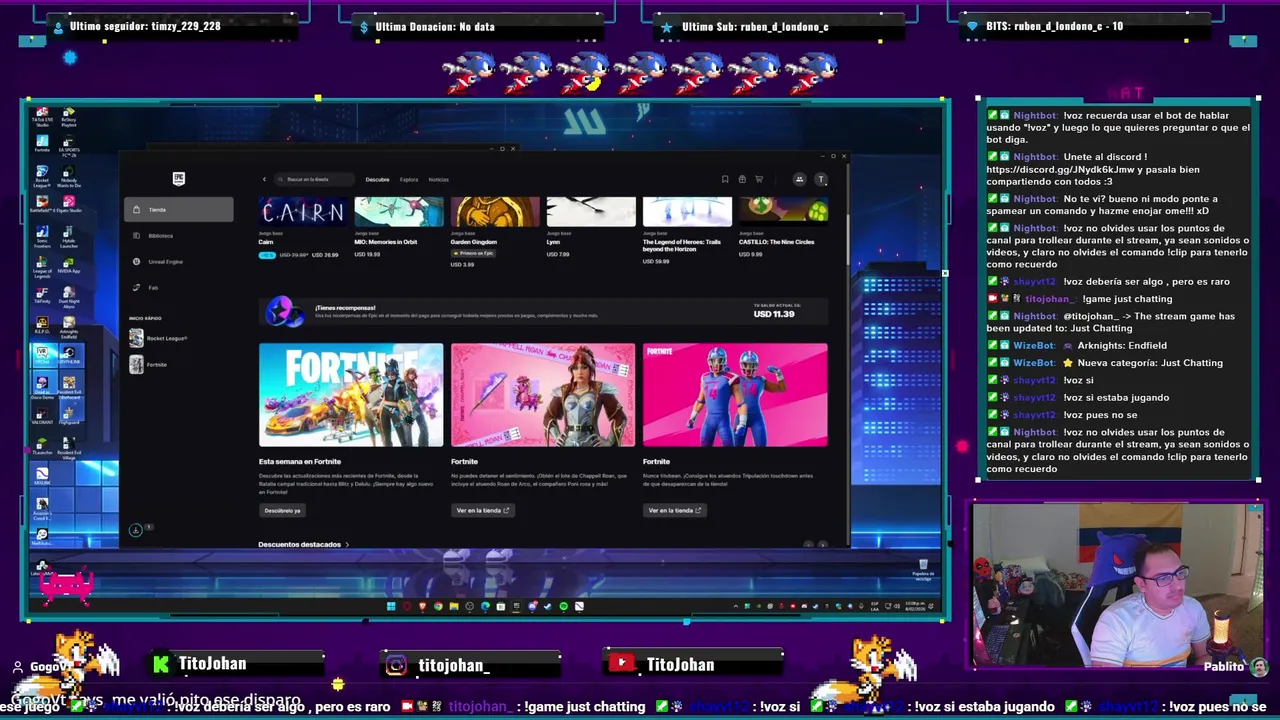Open the League of Legends desktop icon

tap(42, 269)
